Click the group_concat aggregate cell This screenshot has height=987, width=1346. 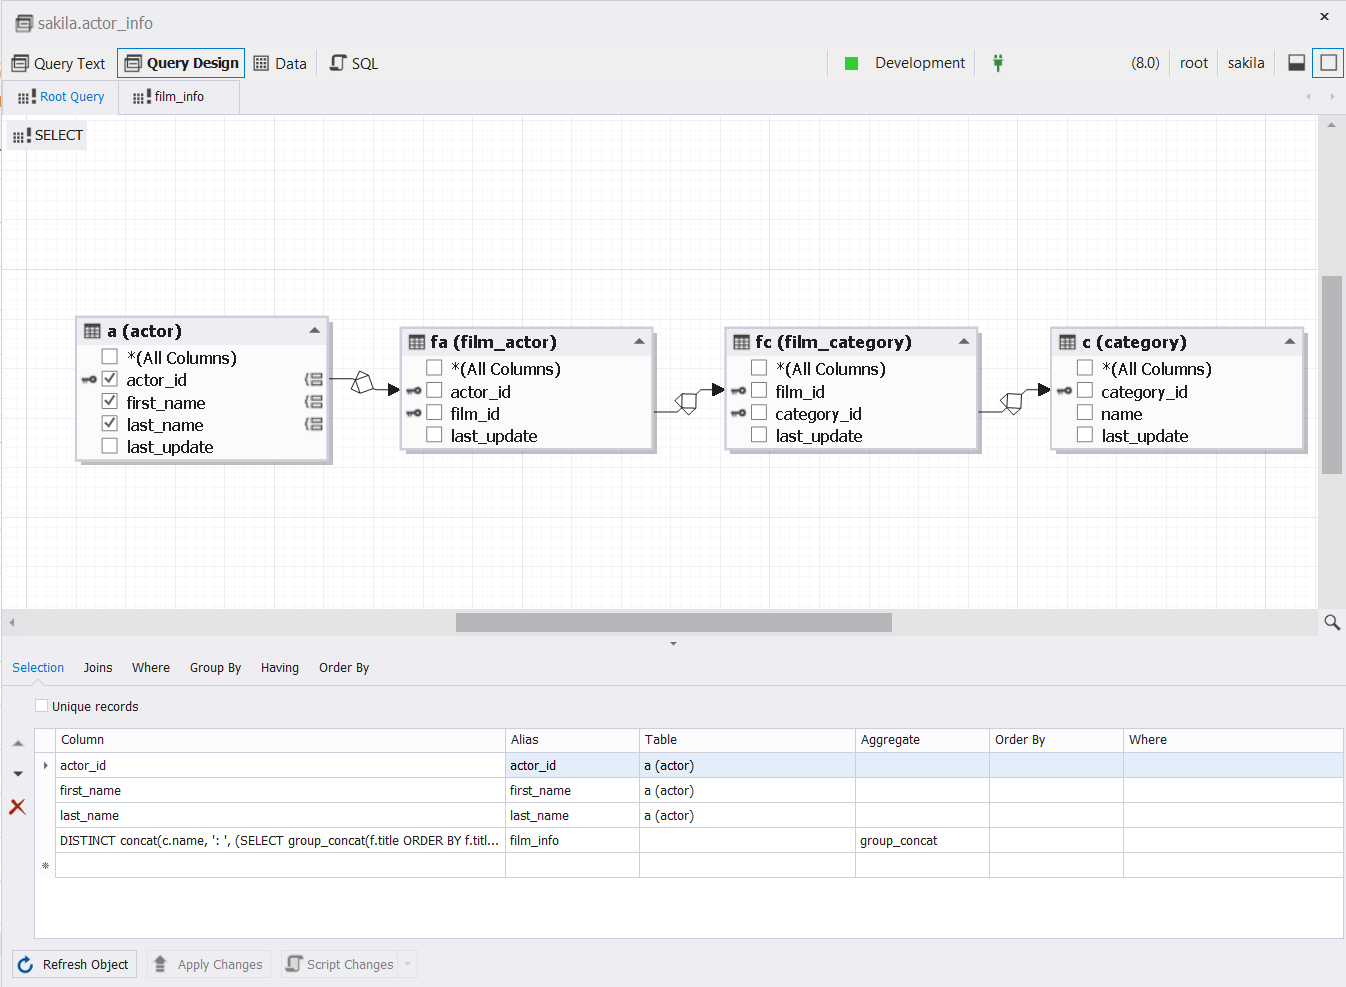pos(922,840)
